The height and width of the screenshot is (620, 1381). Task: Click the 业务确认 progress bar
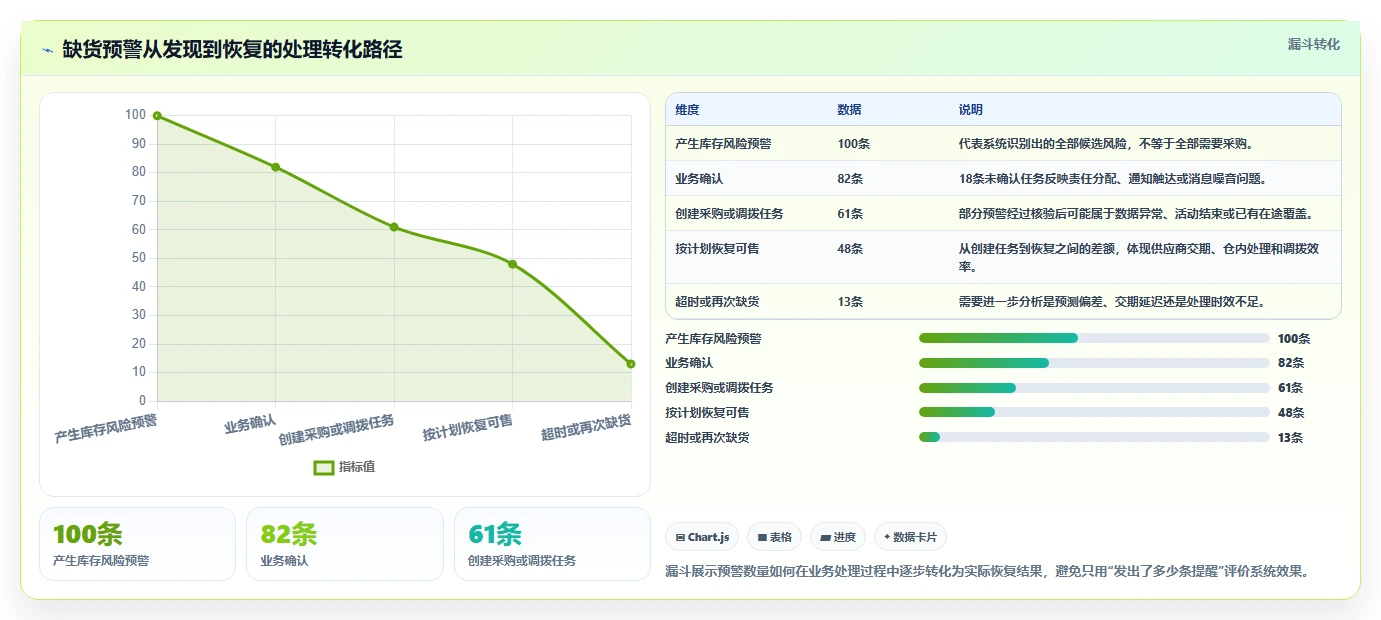point(1094,363)
